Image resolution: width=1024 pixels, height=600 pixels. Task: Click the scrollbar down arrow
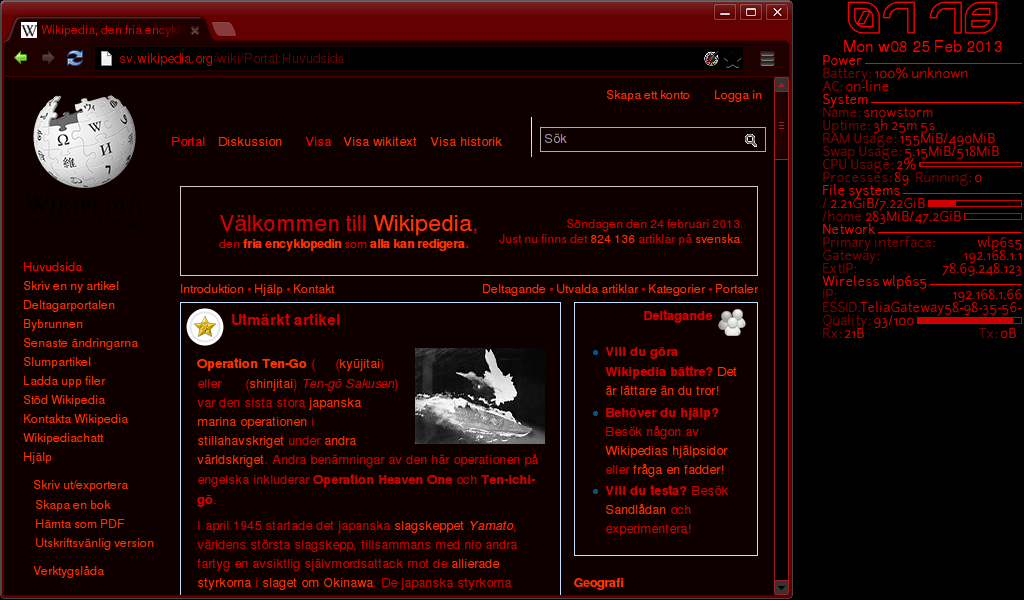(x=781, y=588)
